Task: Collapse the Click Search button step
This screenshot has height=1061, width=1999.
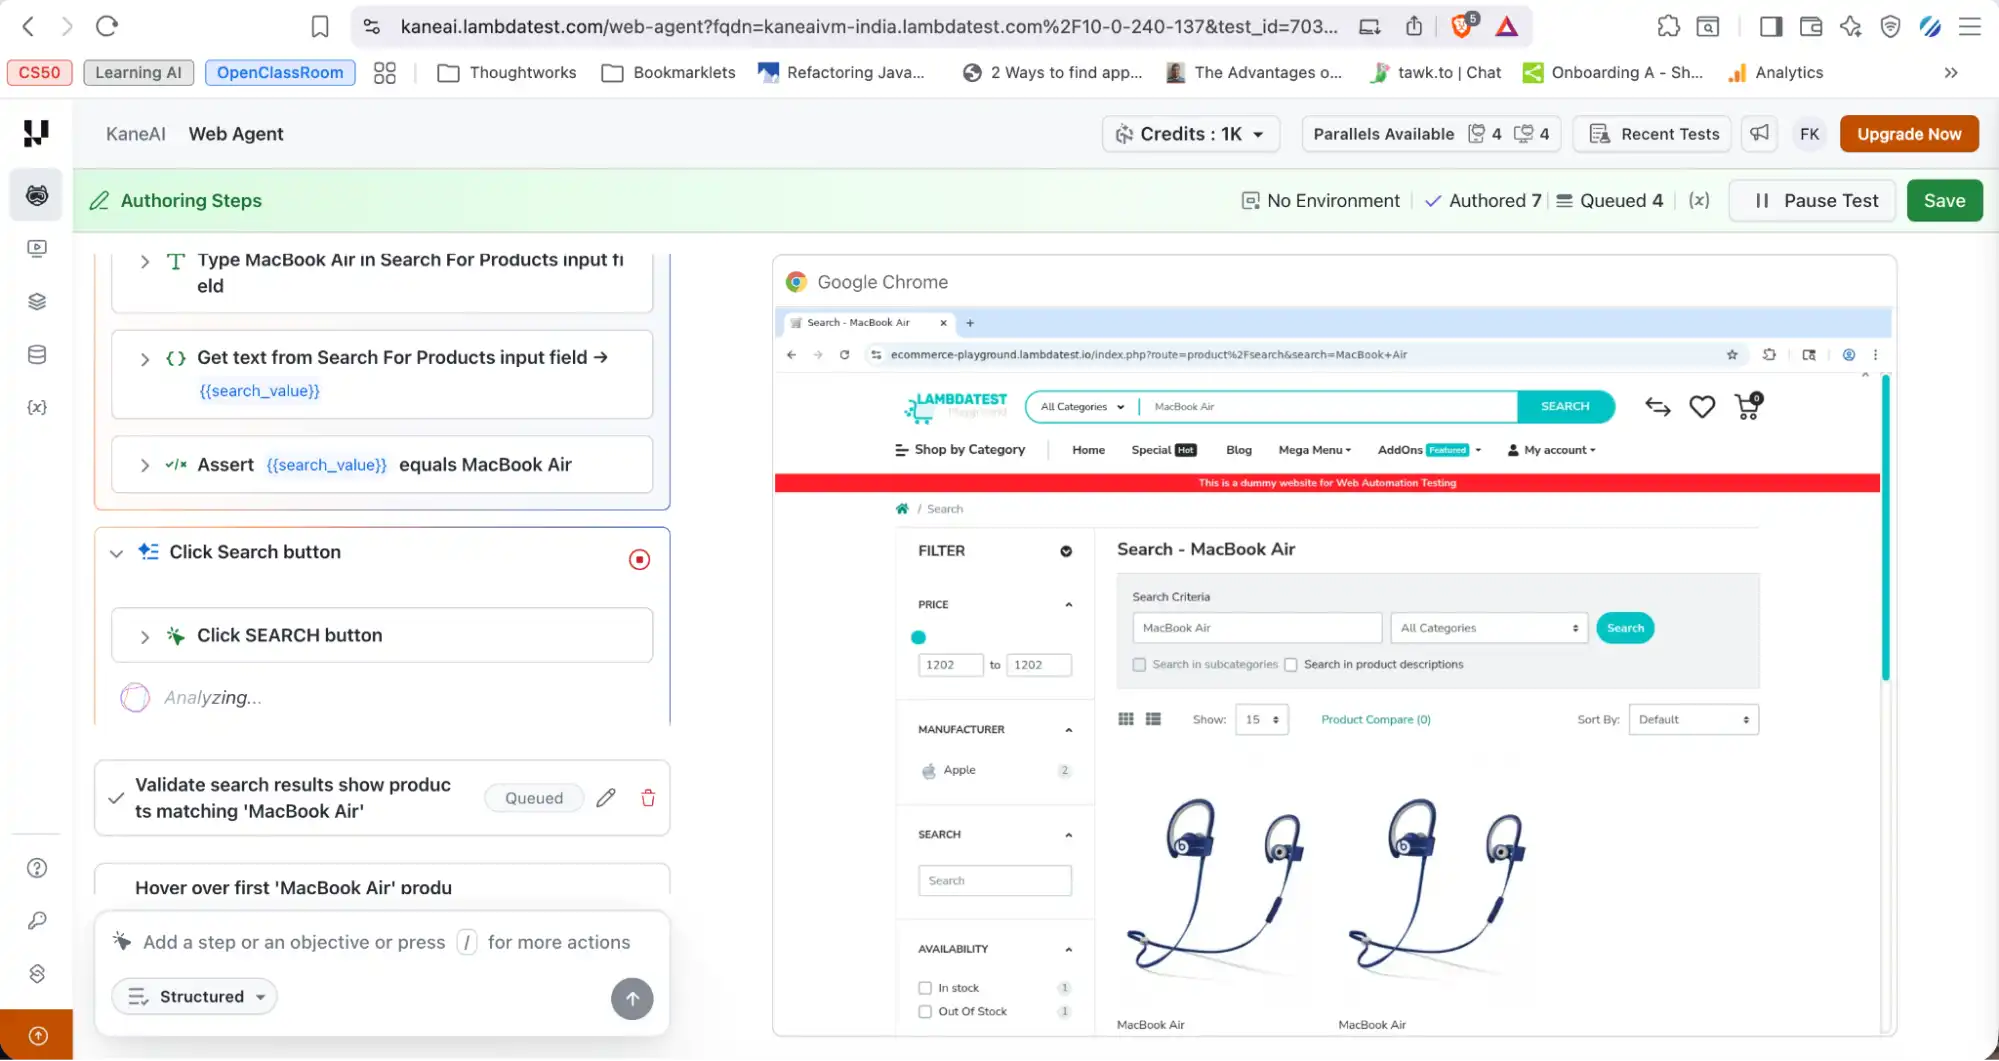Action: coord(116,553)
